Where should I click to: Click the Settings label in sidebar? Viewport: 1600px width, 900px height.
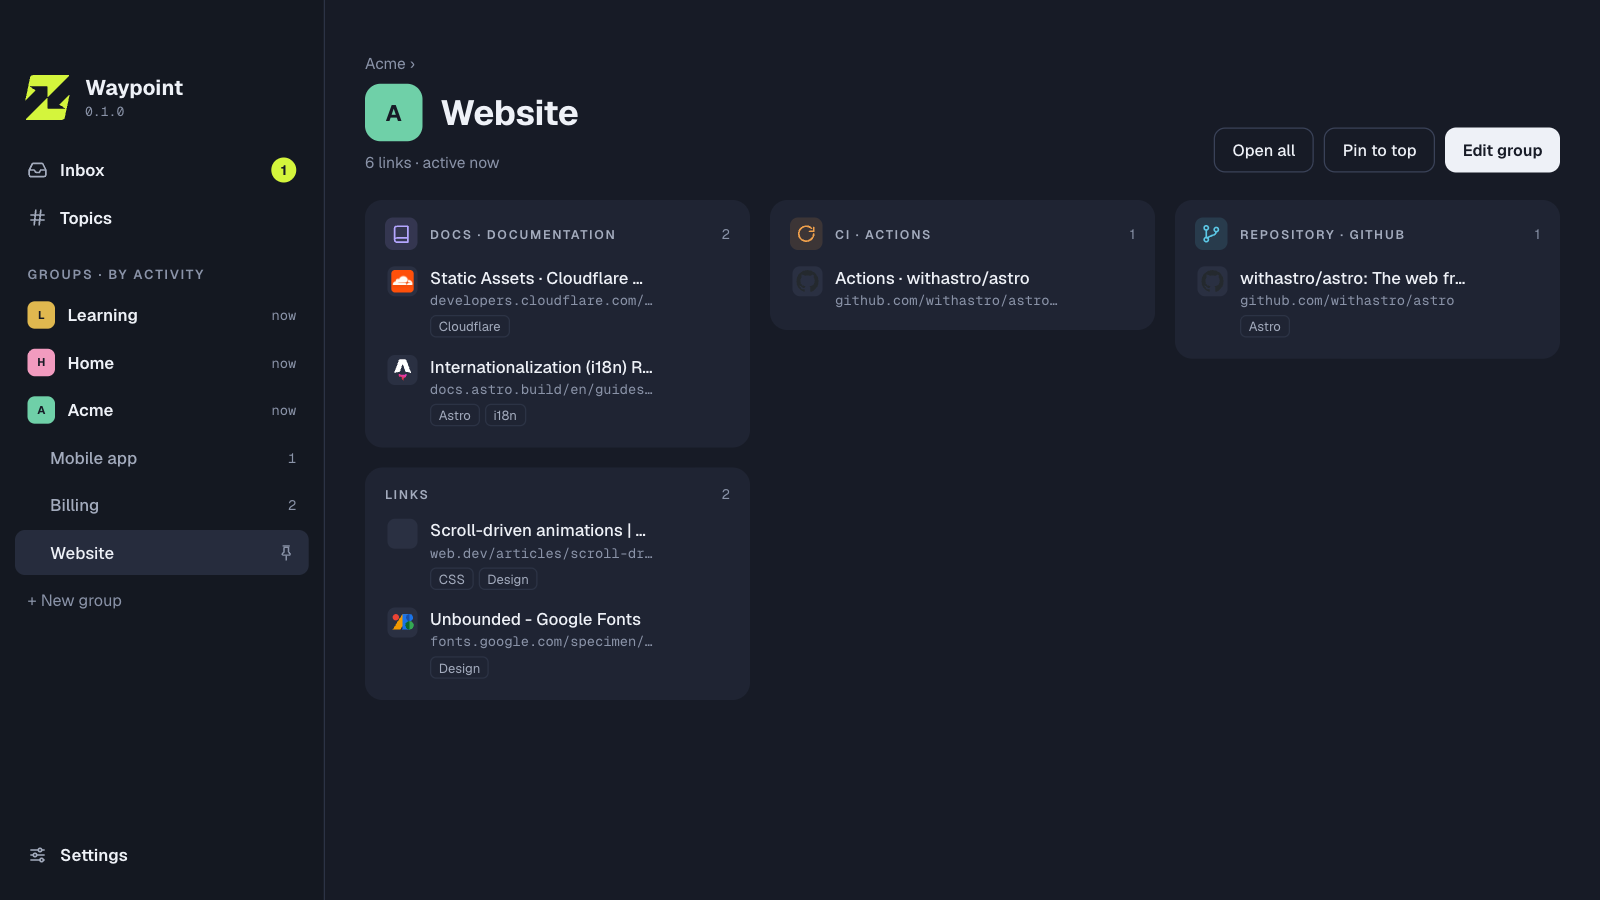tap(94, 855)
